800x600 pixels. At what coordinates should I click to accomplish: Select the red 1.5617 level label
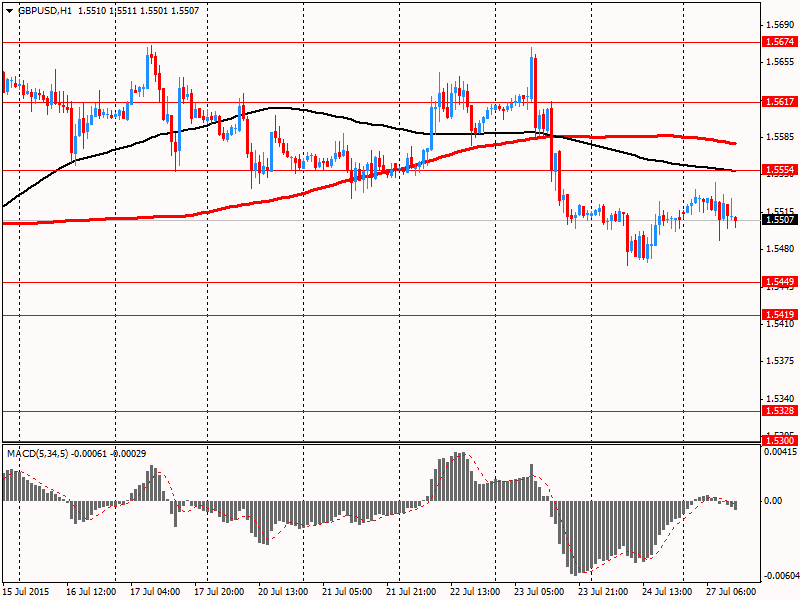click(779, 102)
